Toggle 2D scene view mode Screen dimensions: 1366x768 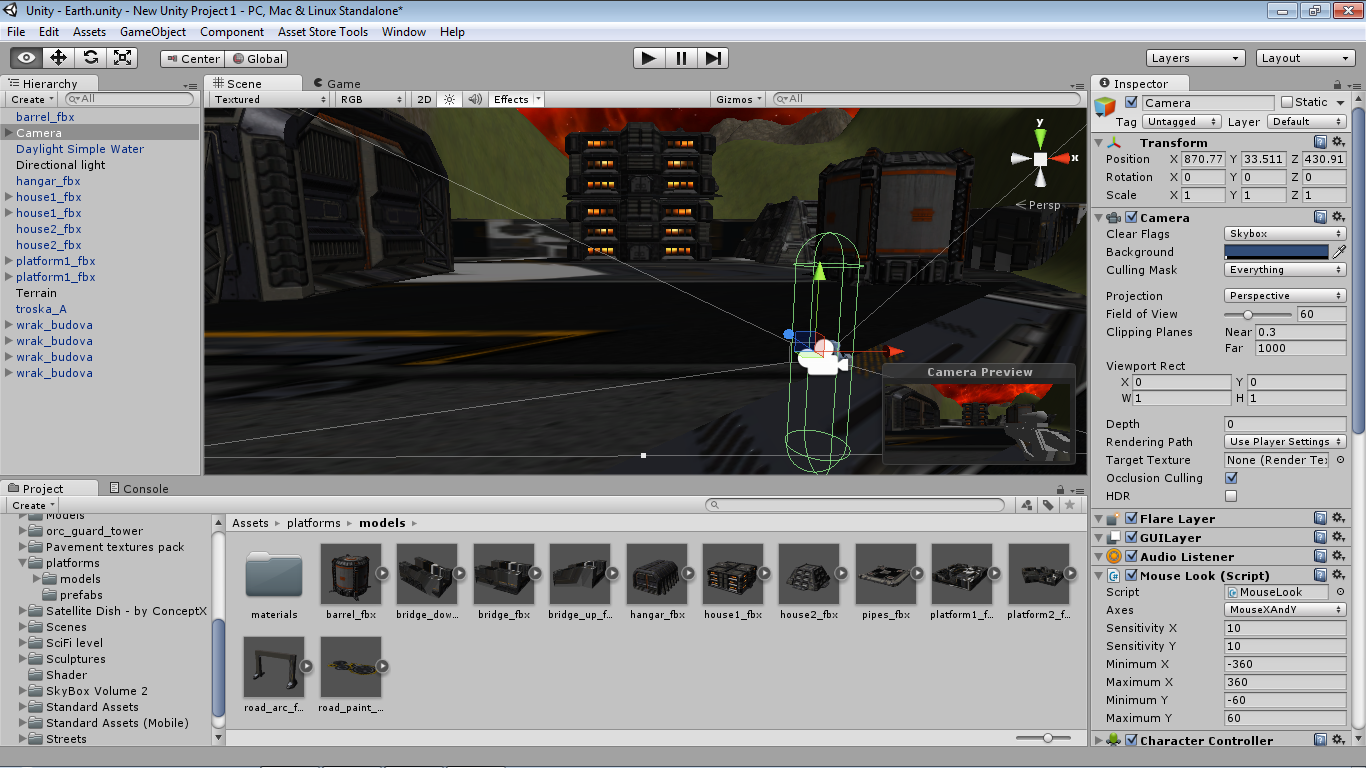(424, 99)
